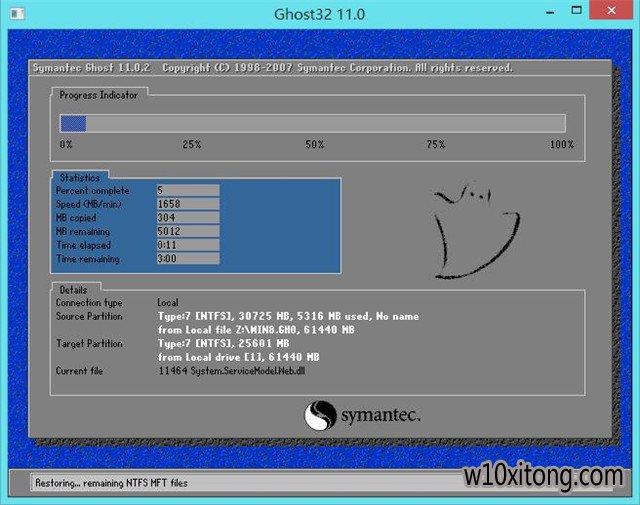This screenshot has height=505, width=640.
Task: Click the 75% progress marker
Action: point(436,145)
